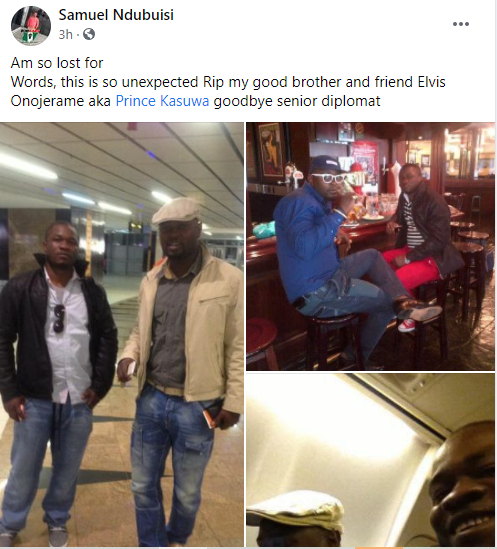Visit Samuel Ndubuisi's profile via name

click(116, 15)
